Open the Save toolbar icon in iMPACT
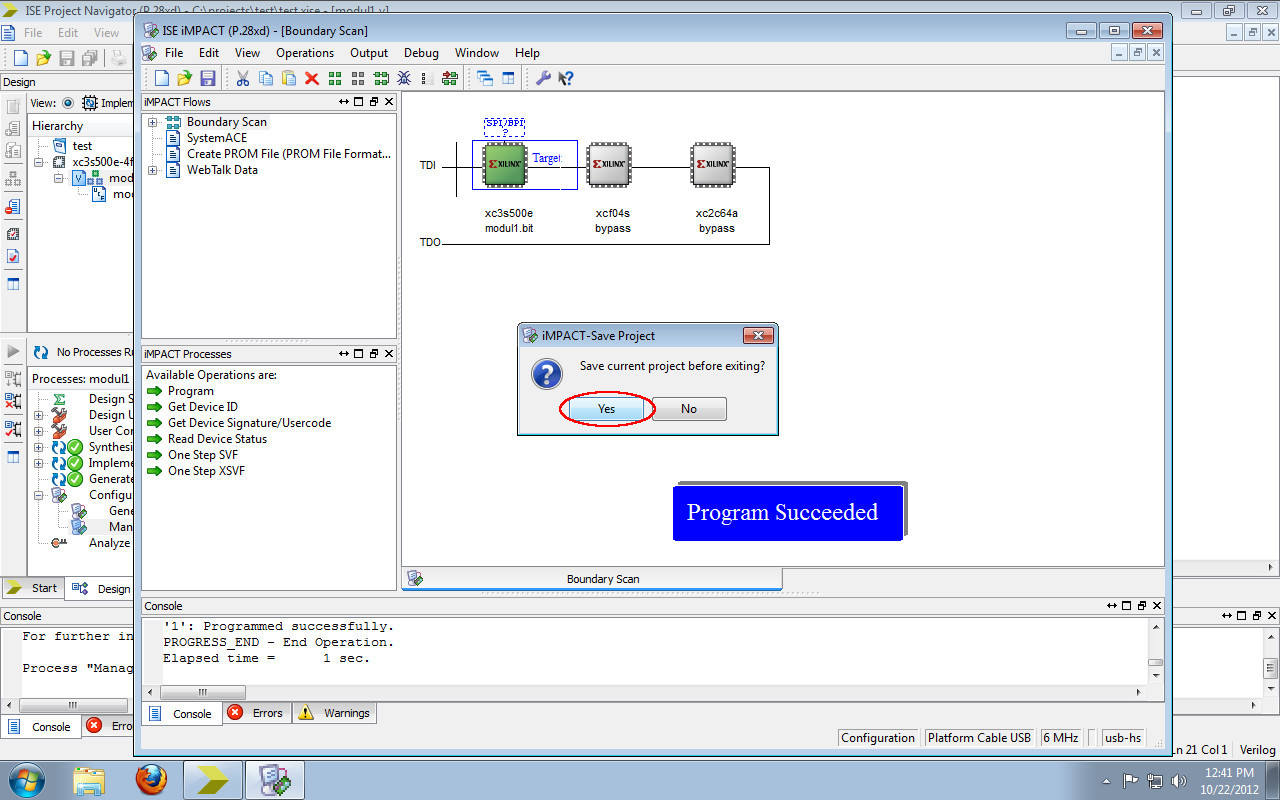The height and width of the screenshot is (800, 1280). [208, 78]
